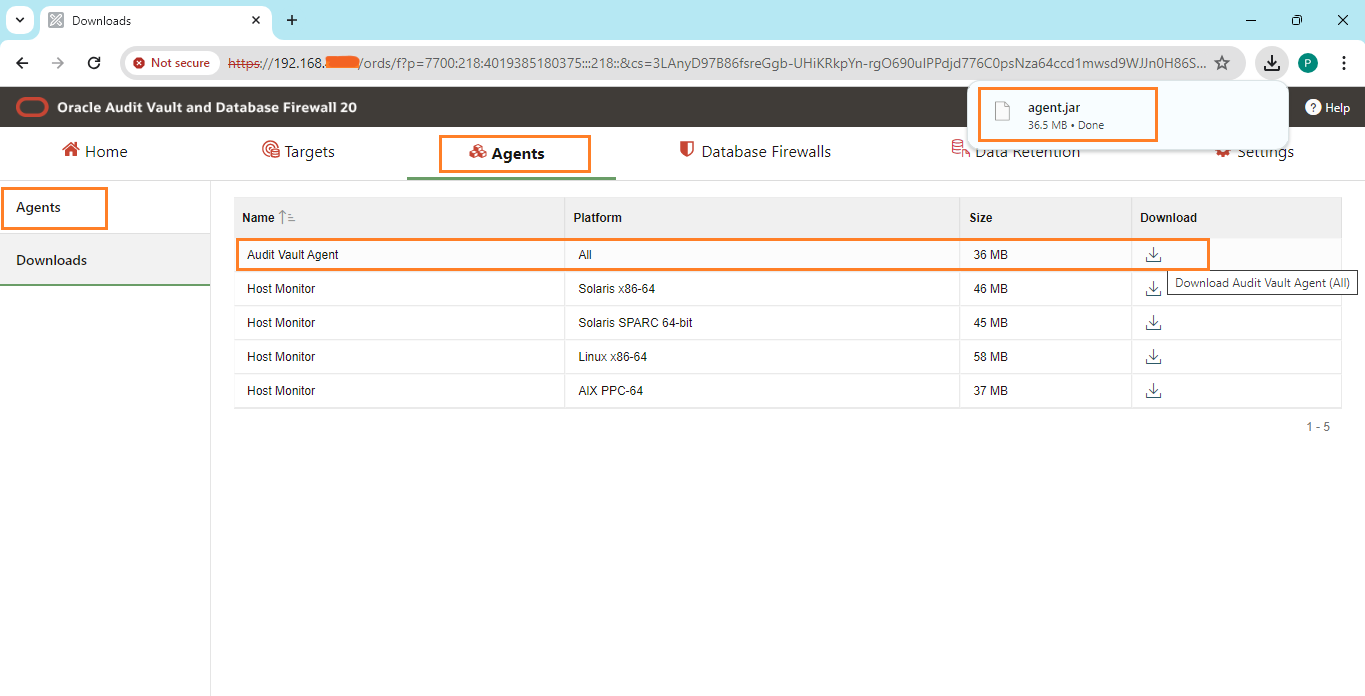The height and width of the screenshot is (696, 1365).
Task: Download Host Monitor for Solaris x86-64
Action: coord(1153,288)
